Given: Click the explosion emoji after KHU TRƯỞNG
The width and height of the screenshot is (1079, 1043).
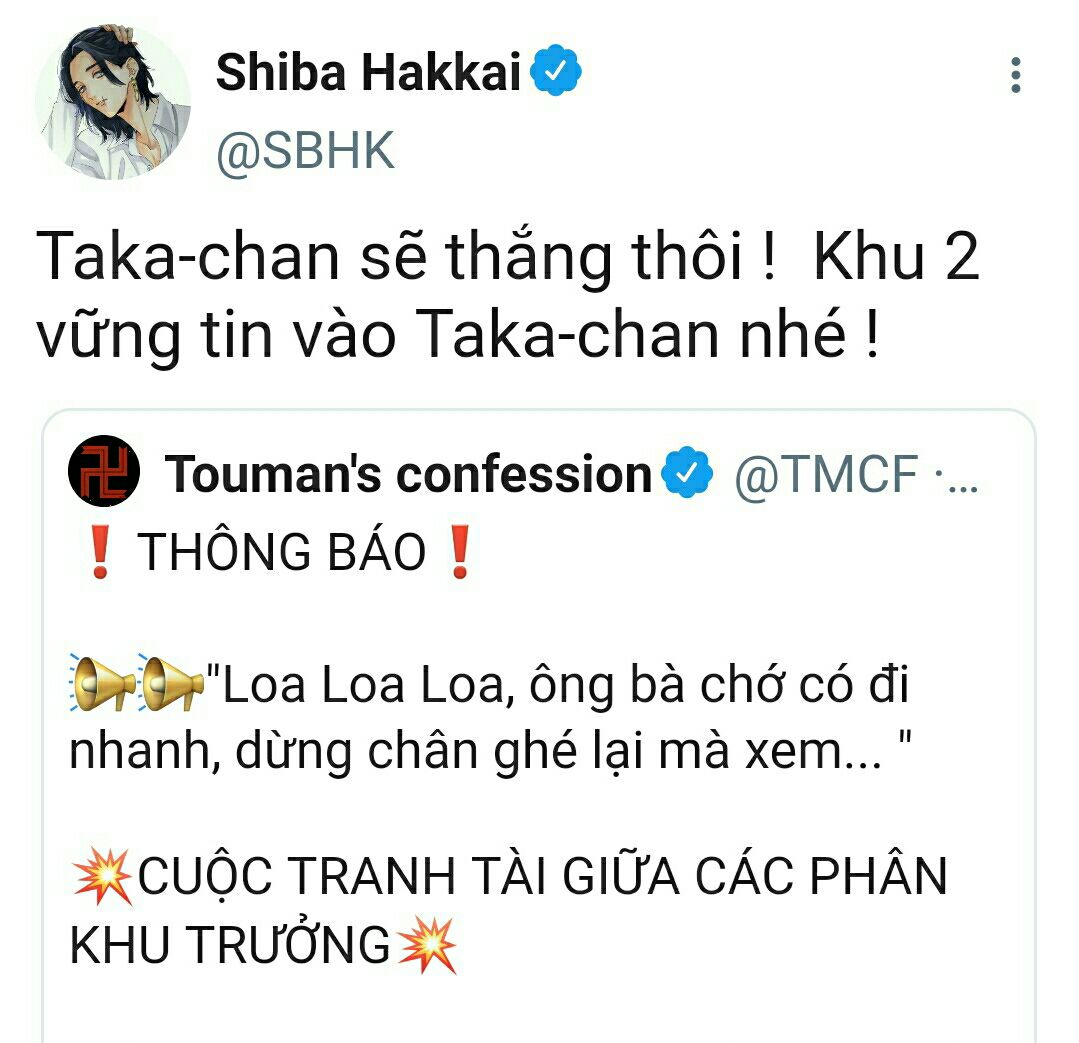Looking at the screenshot, I should [x=428, y=945].
